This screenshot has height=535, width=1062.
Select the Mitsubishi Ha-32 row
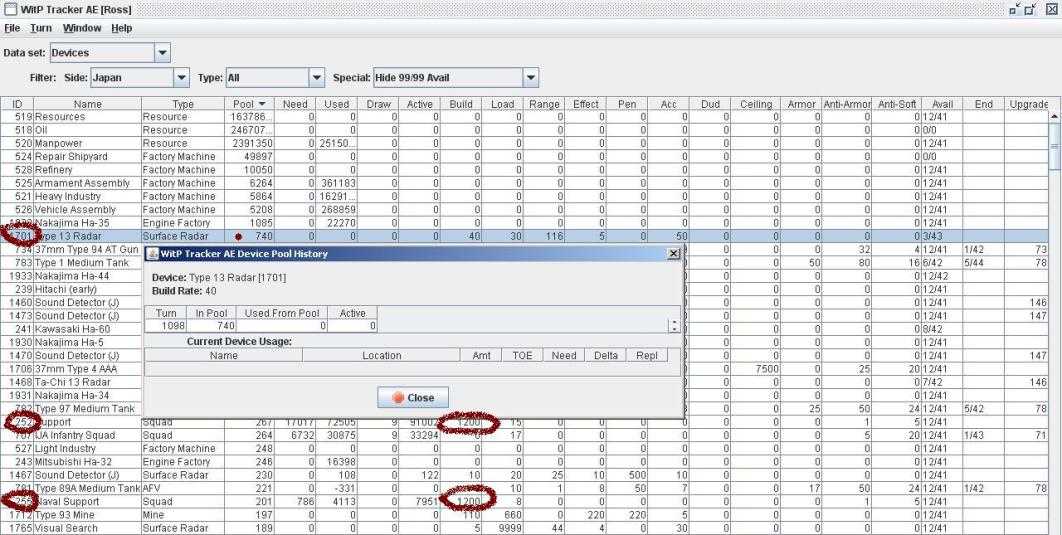pos(525,462)
